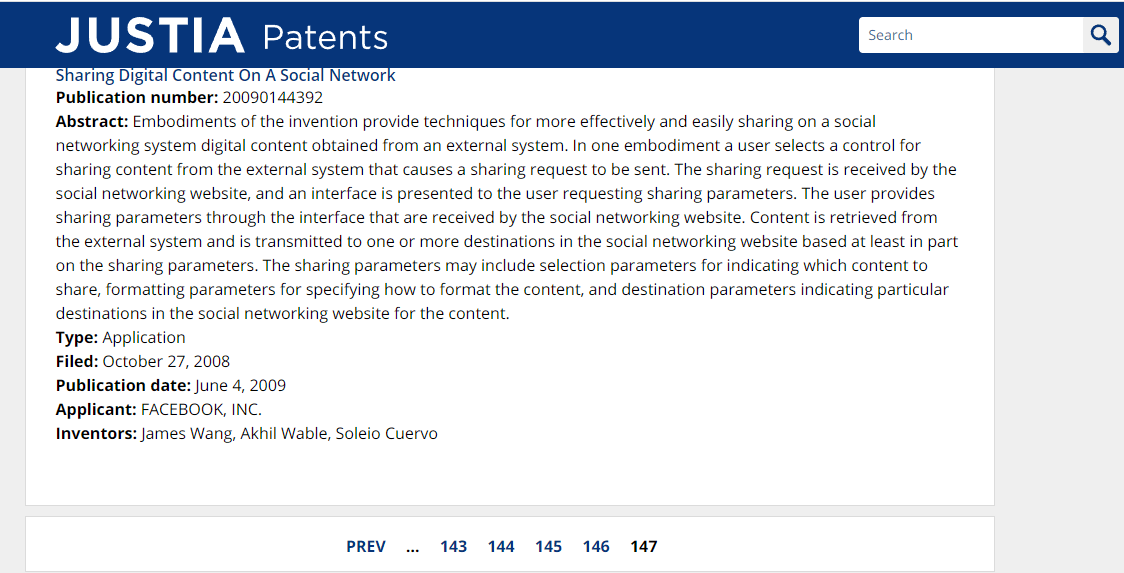Open the JUSTIA logo home link
The width and height of the screenshot is (1124, 573).
point(150,36)
